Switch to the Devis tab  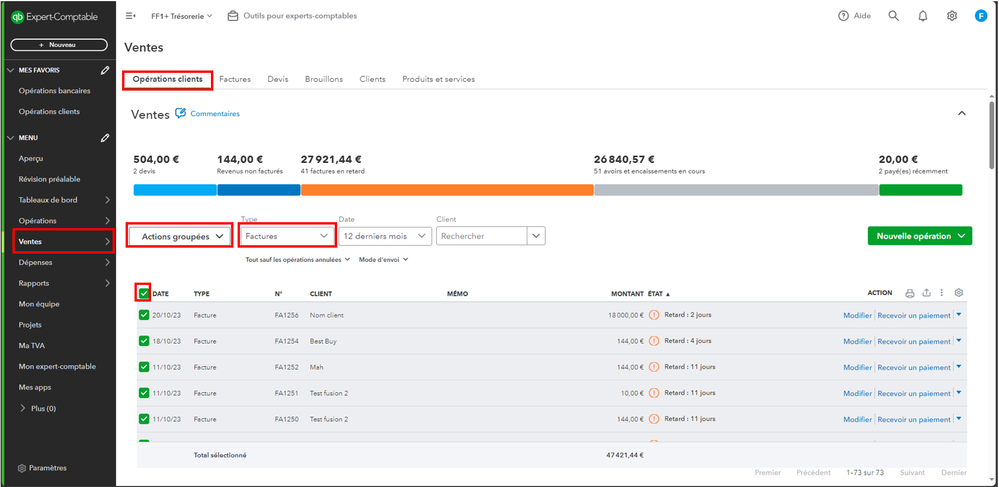tap(278, 79)
